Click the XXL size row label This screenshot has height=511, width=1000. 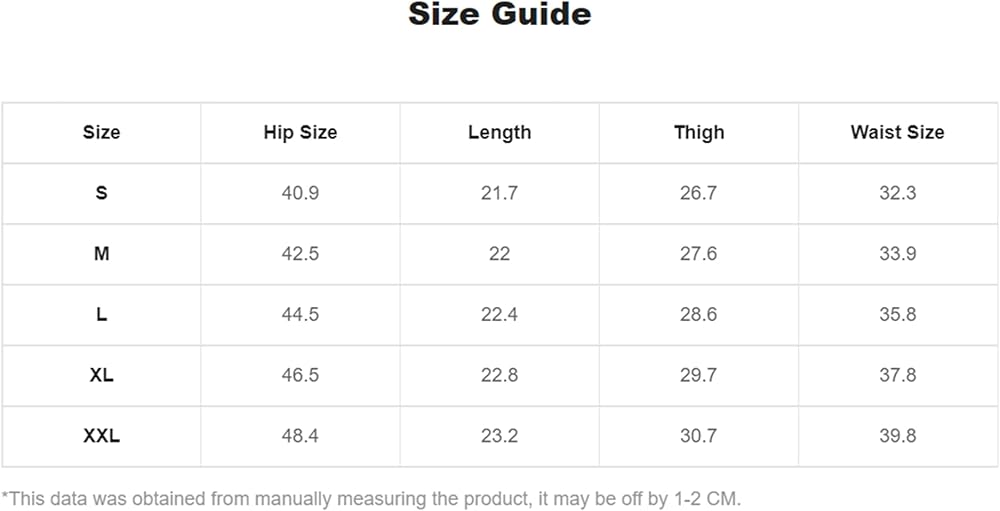tap(101, 436)
